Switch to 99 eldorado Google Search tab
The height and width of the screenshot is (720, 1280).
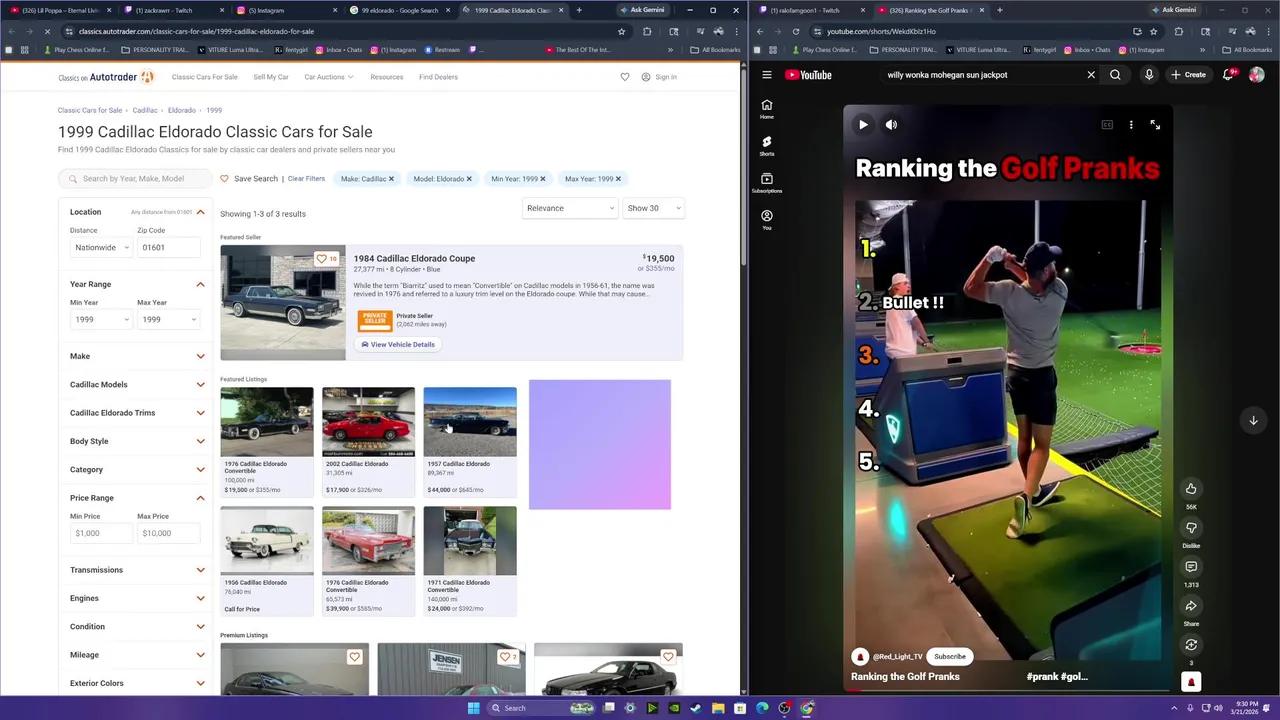coord(399,10)
